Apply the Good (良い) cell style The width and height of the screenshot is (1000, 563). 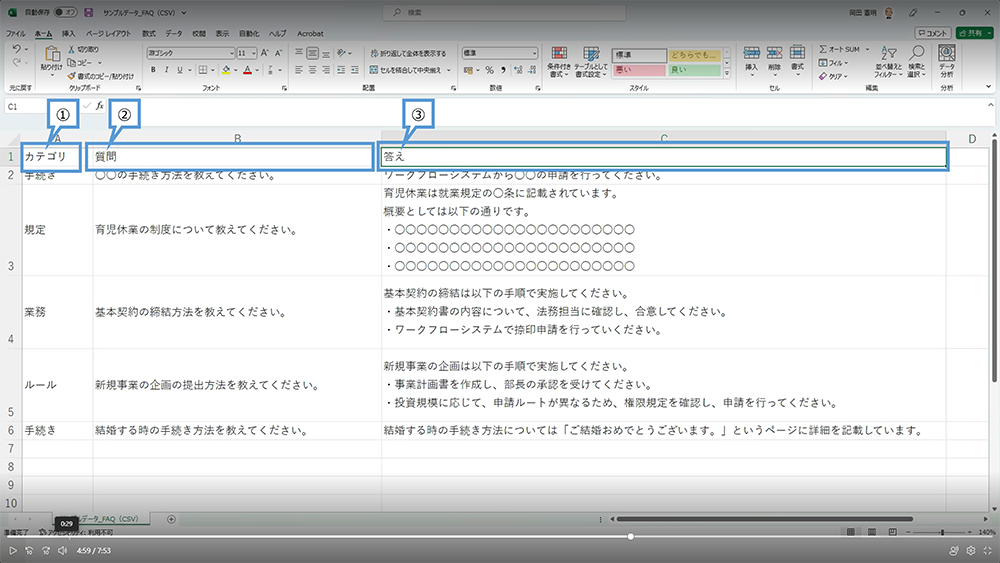694,70
